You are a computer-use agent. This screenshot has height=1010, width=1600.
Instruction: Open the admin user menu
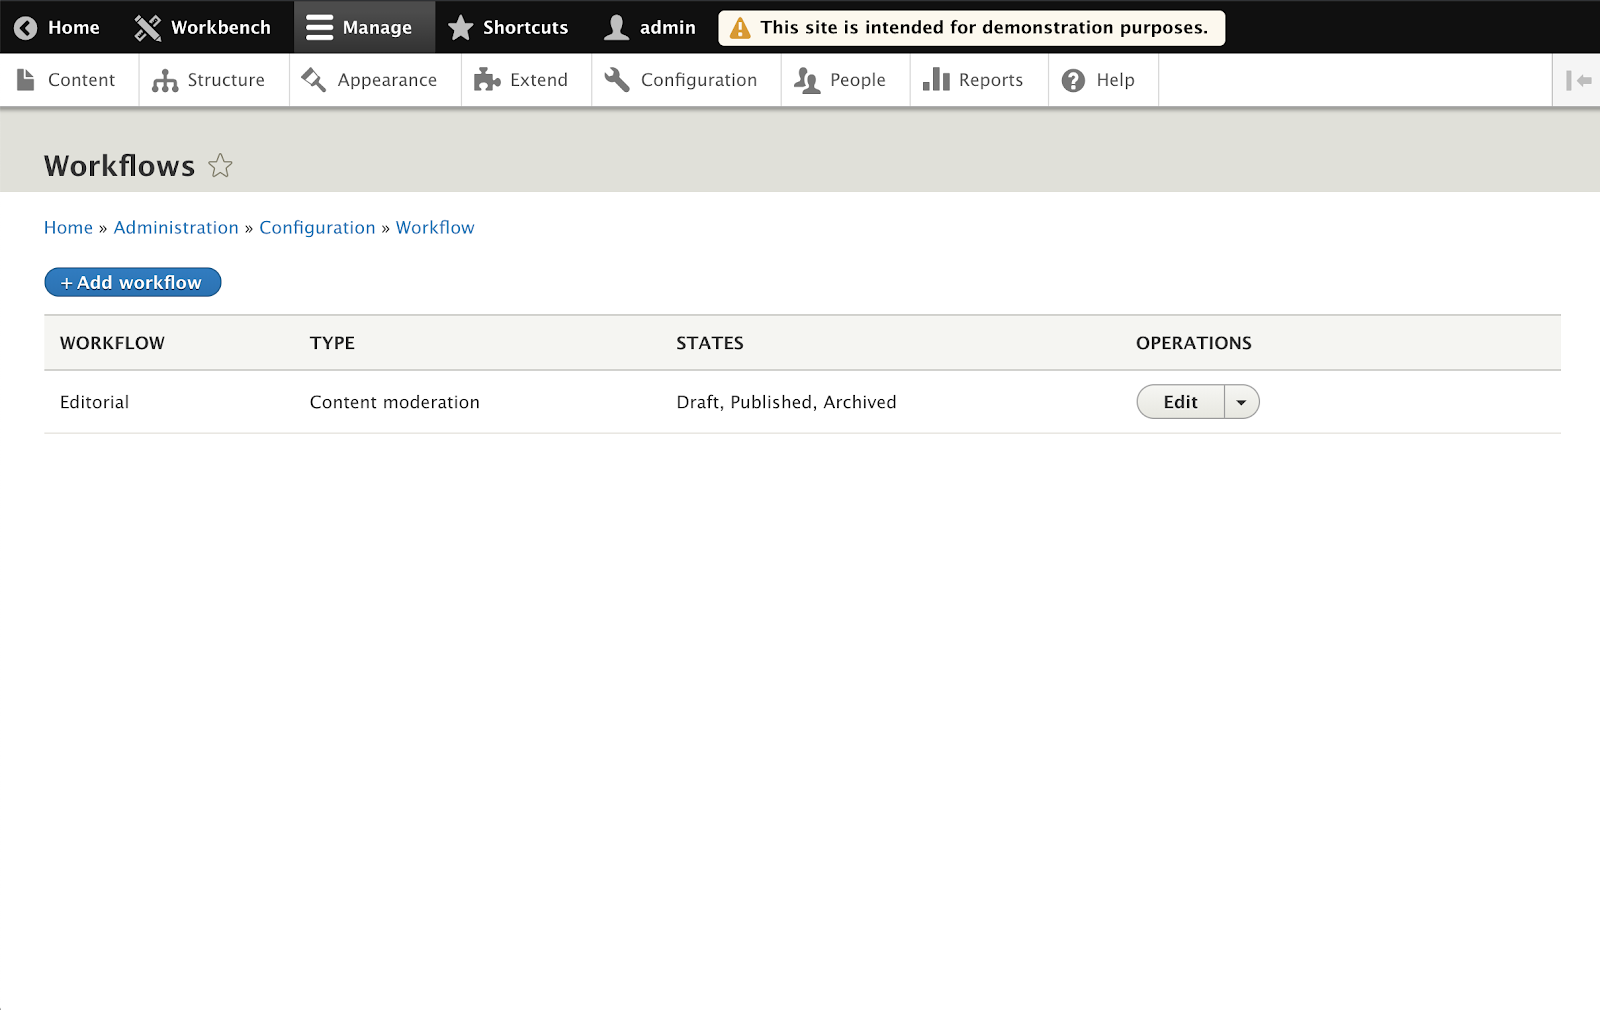[x=650, y=27]
